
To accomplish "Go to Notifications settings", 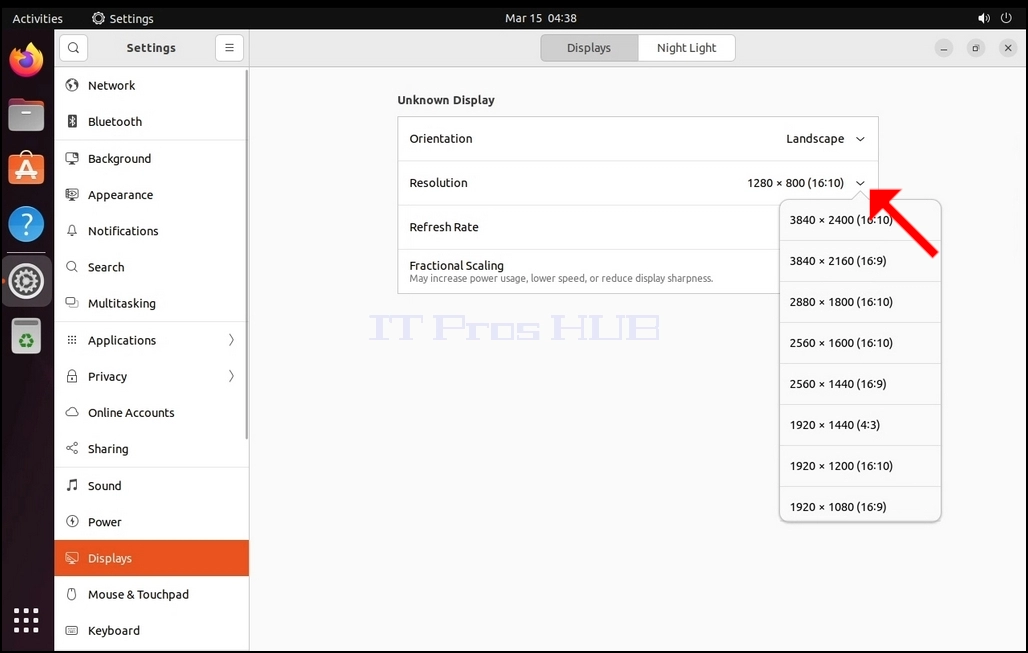I will point(151,231).
